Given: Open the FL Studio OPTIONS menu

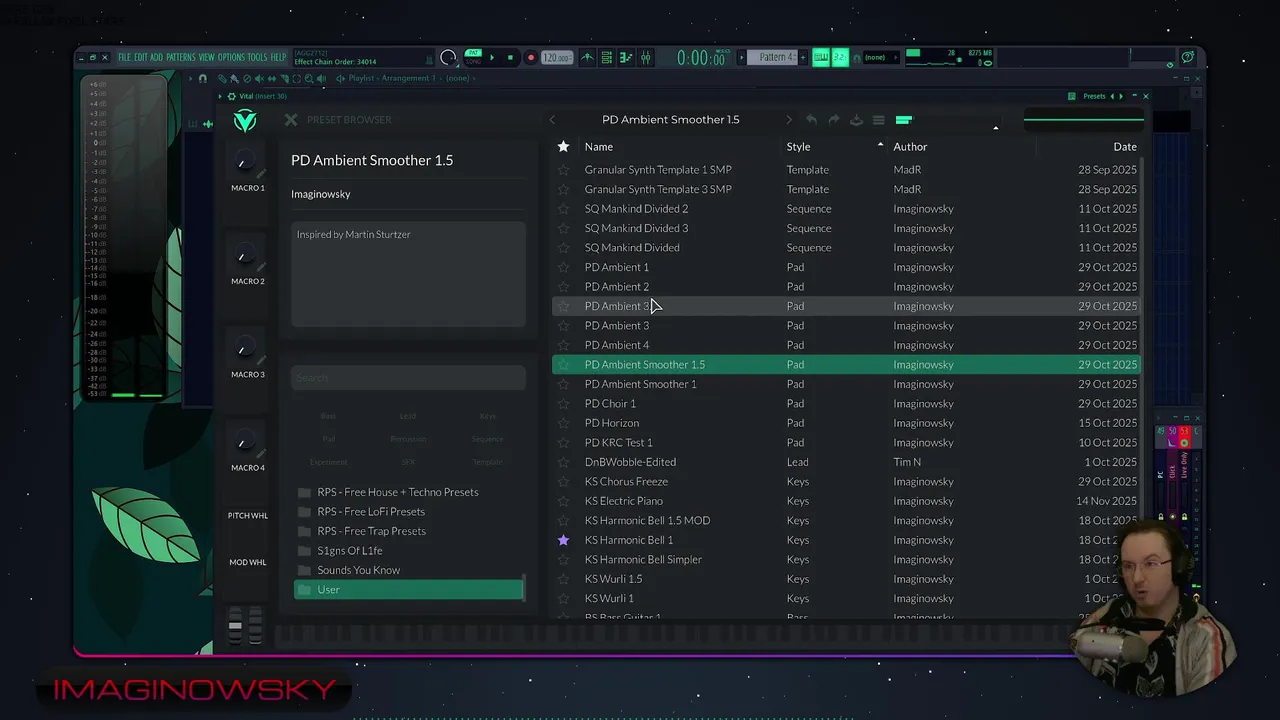Looking at the screenshot, I should click(231, 58).
